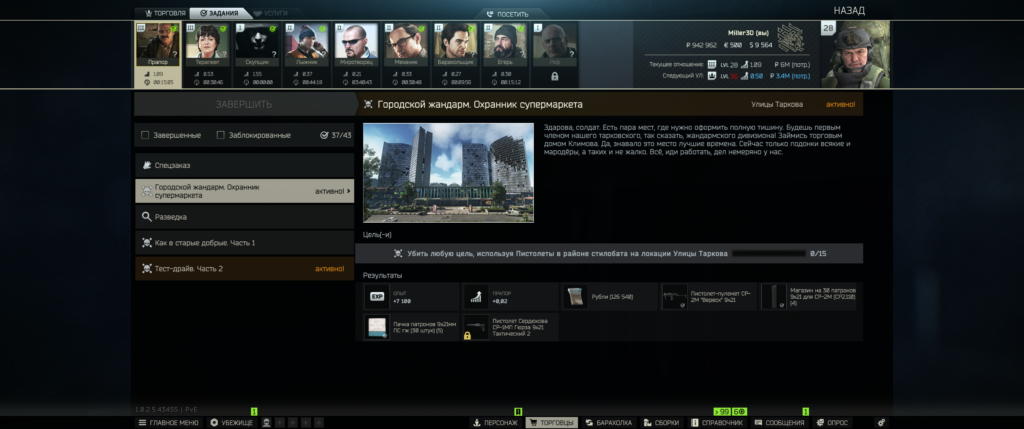1024x429 pixels.
Task: Click the Завершить quest button
Action: tap(244, 104)
